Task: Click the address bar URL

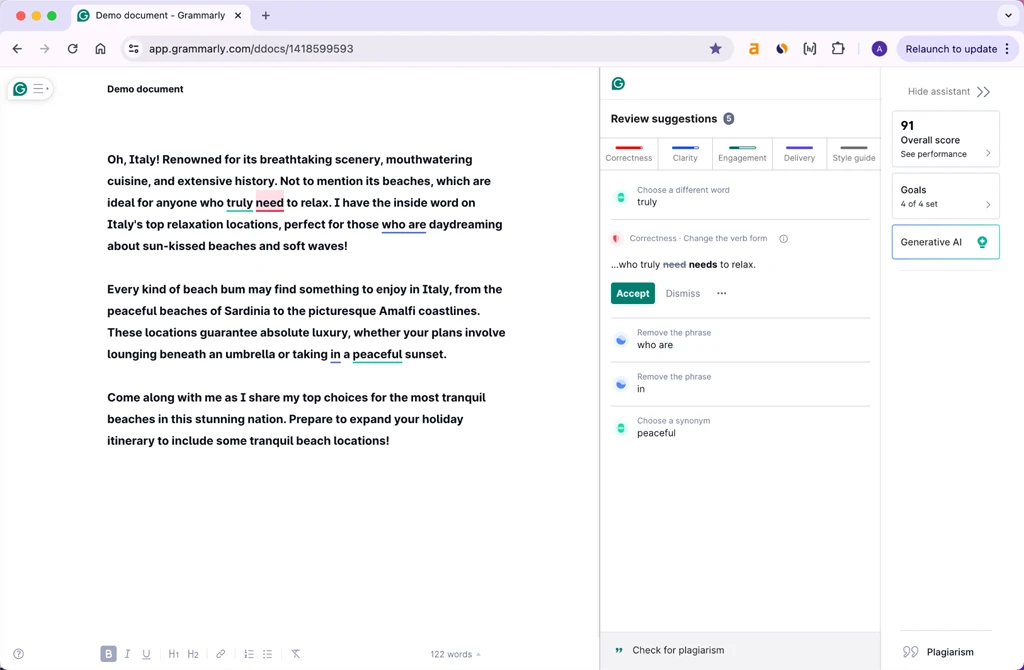Action: [x=251, y=49]
